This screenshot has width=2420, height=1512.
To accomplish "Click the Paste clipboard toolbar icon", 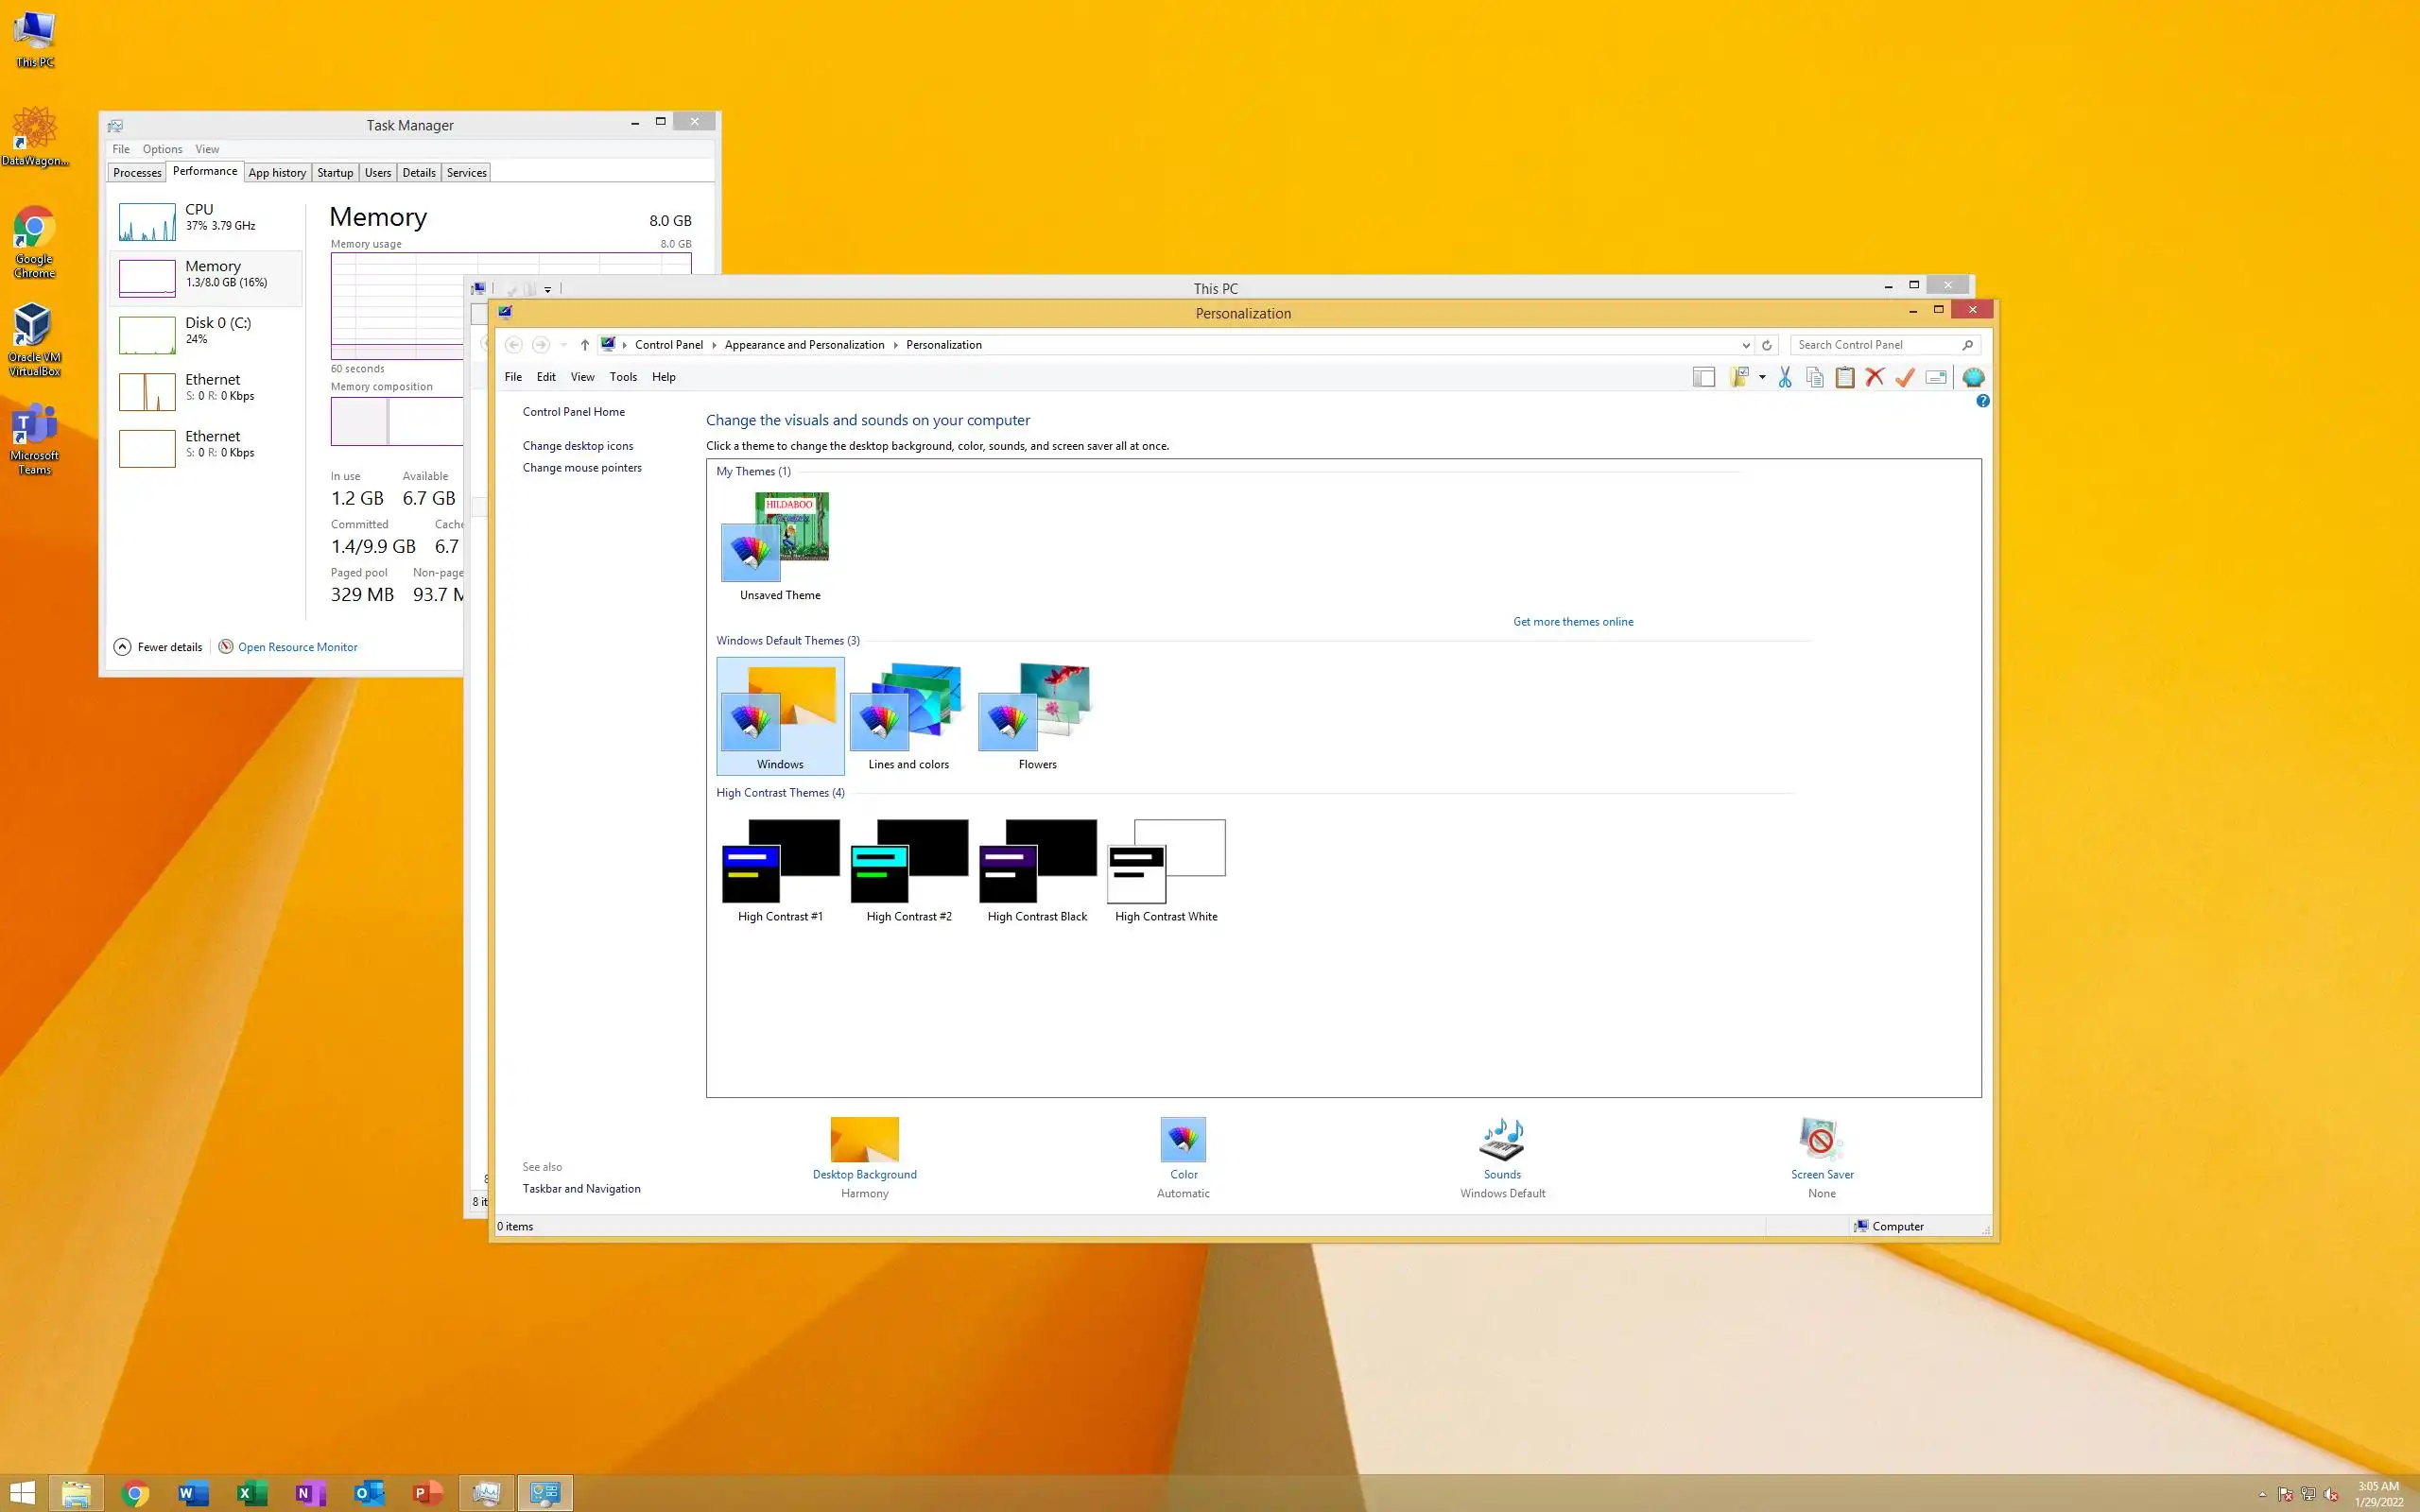I will (1845, 377).
